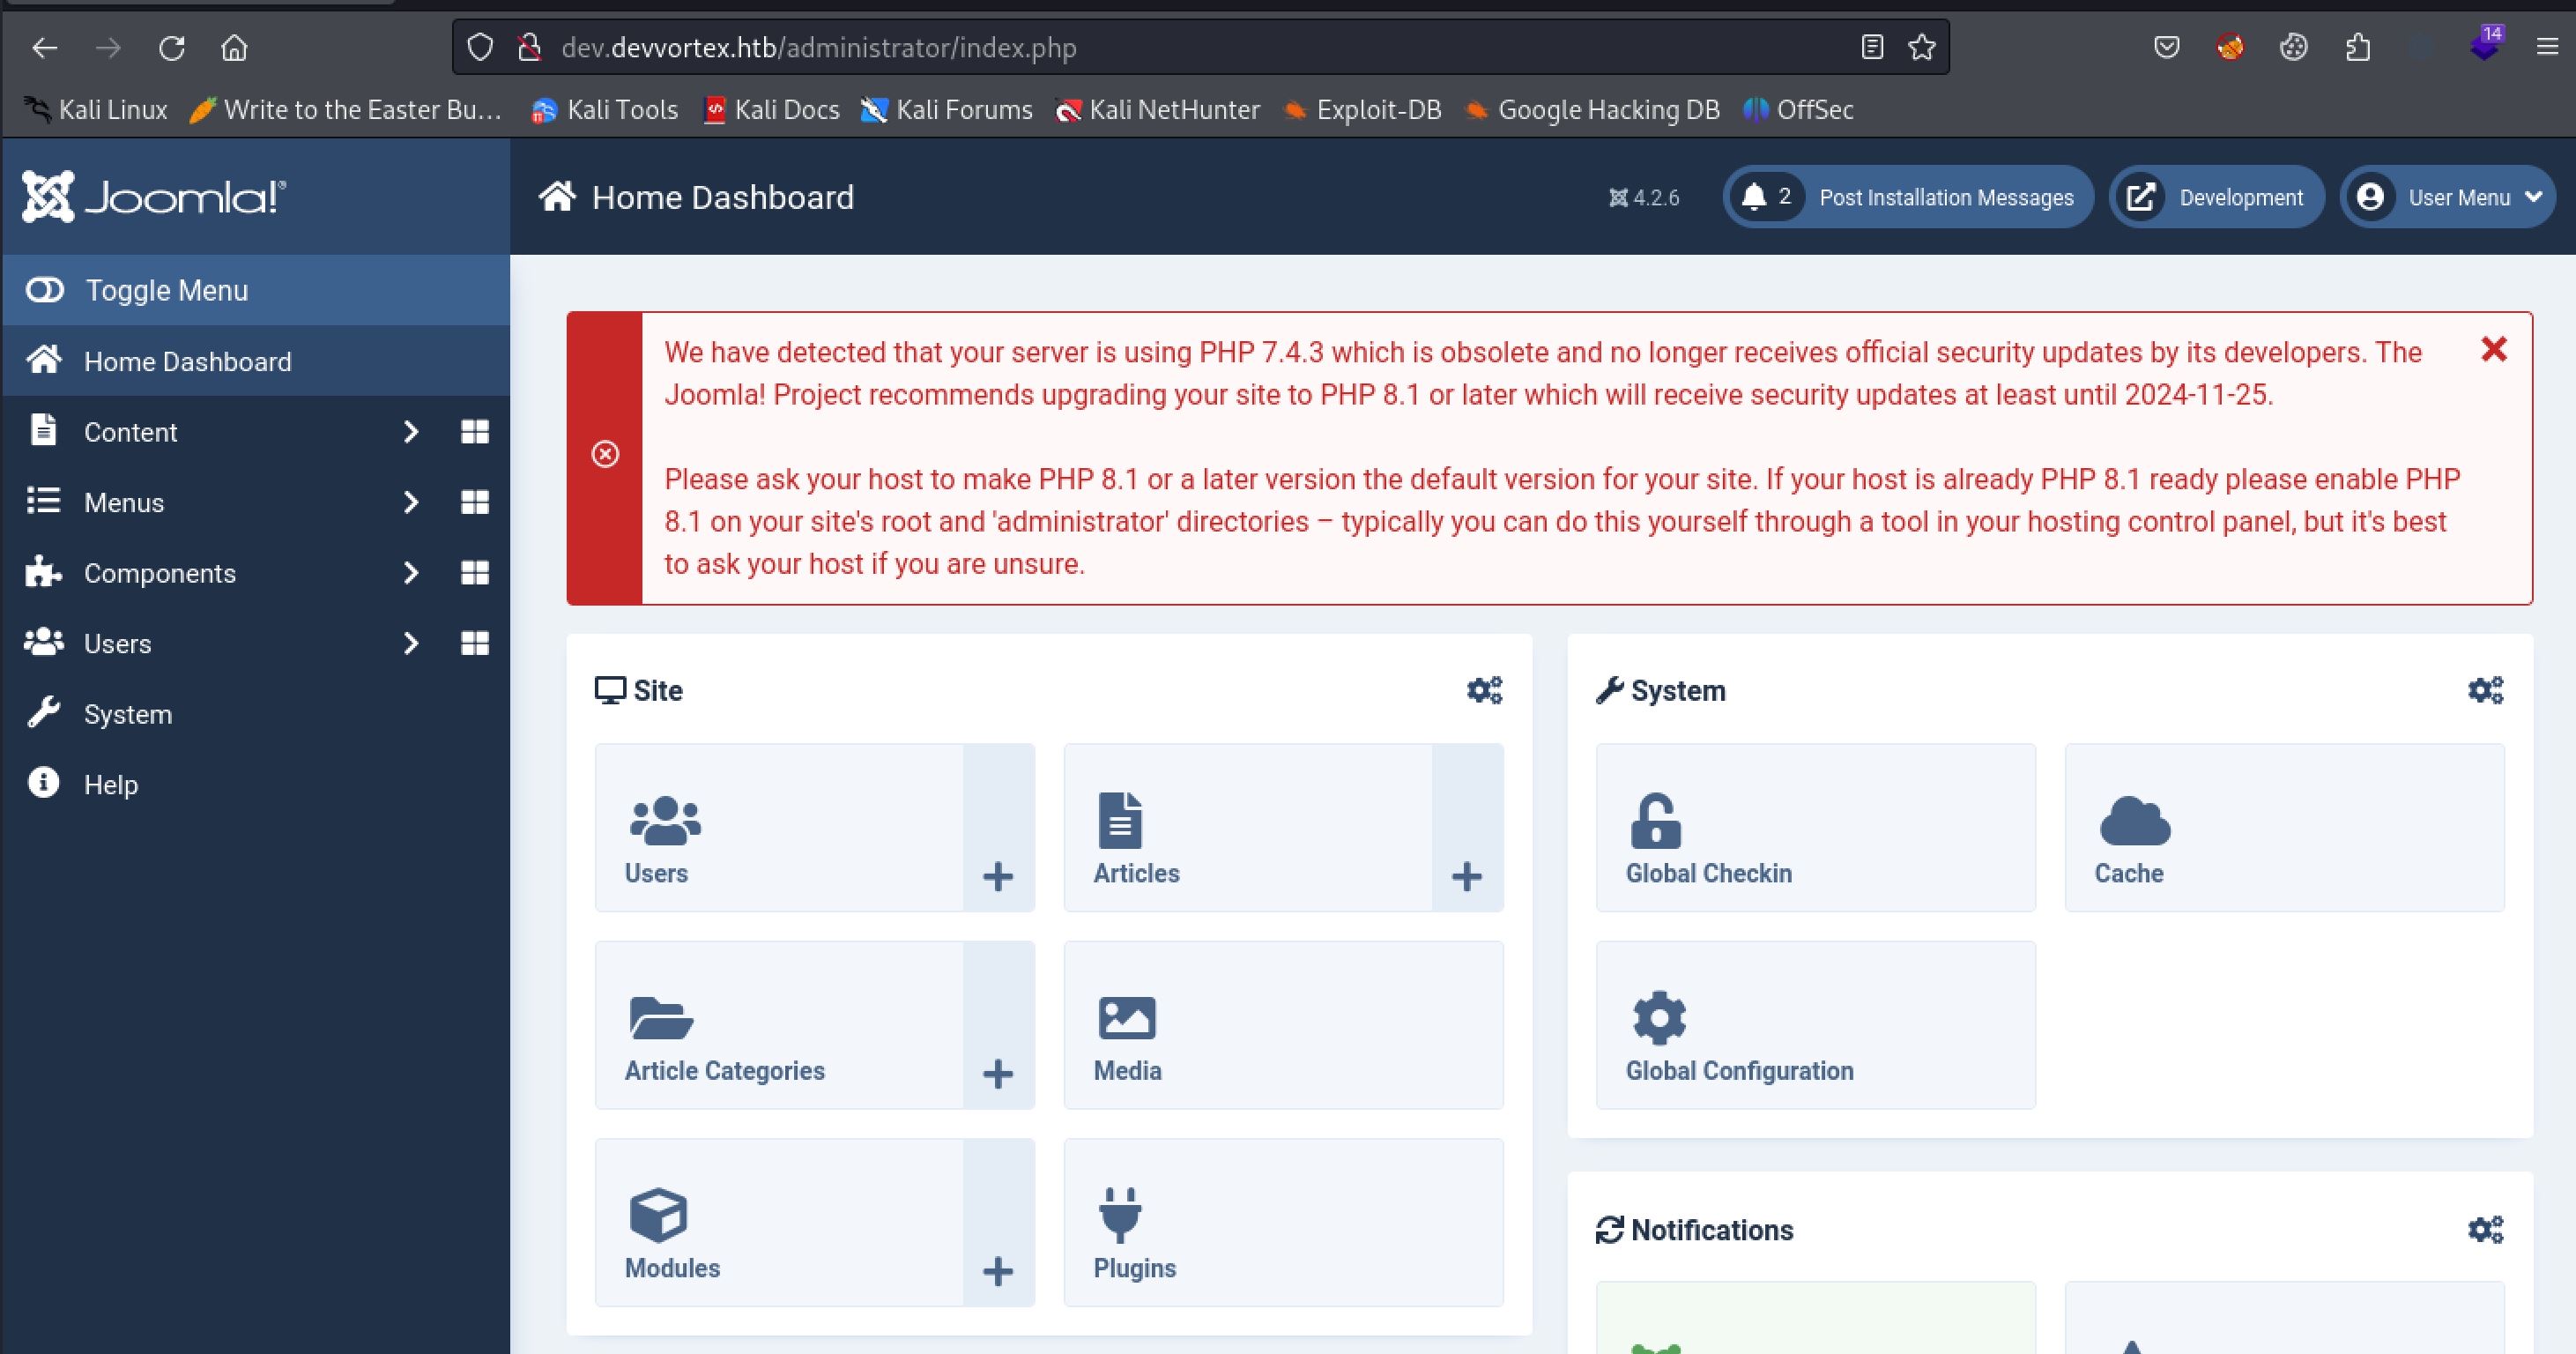Open the Media image icon tile
The image size is (2576, 1354).
(x=1126, y=1018)
